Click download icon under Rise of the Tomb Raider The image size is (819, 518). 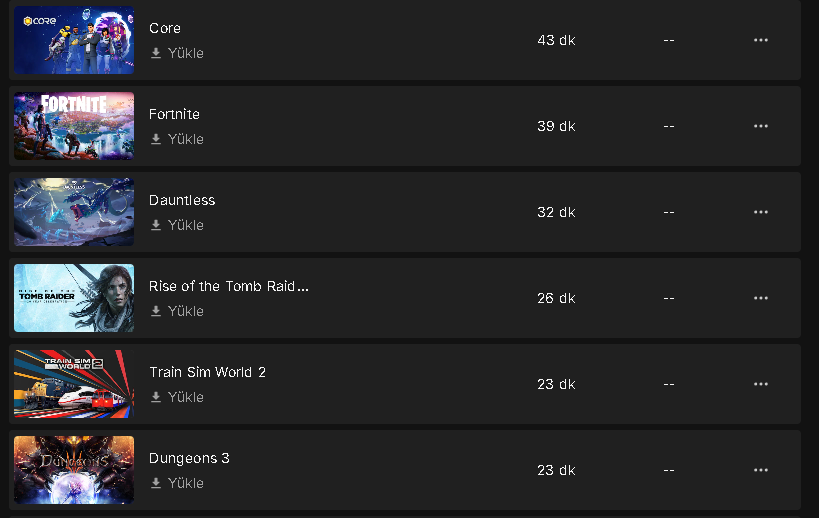click(x=156, y=311)
